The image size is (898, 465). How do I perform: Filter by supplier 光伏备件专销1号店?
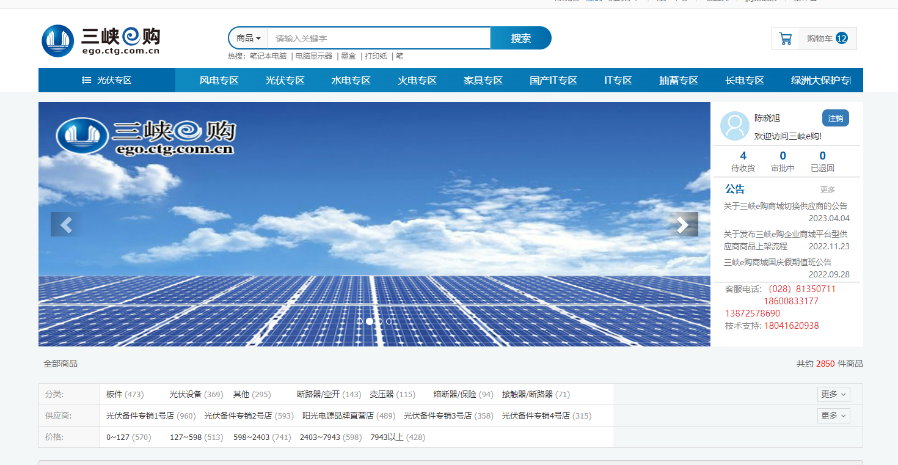tap(151, 416)
